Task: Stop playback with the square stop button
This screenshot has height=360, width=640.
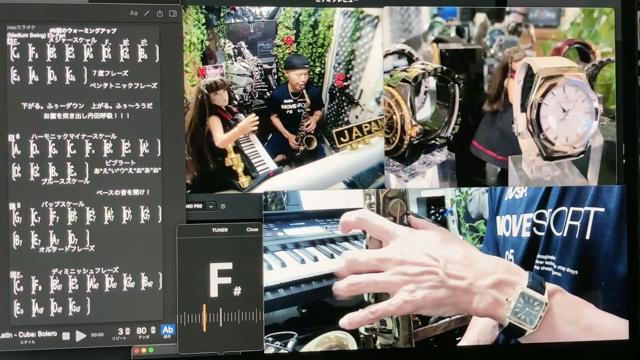Action: [66, 336]
